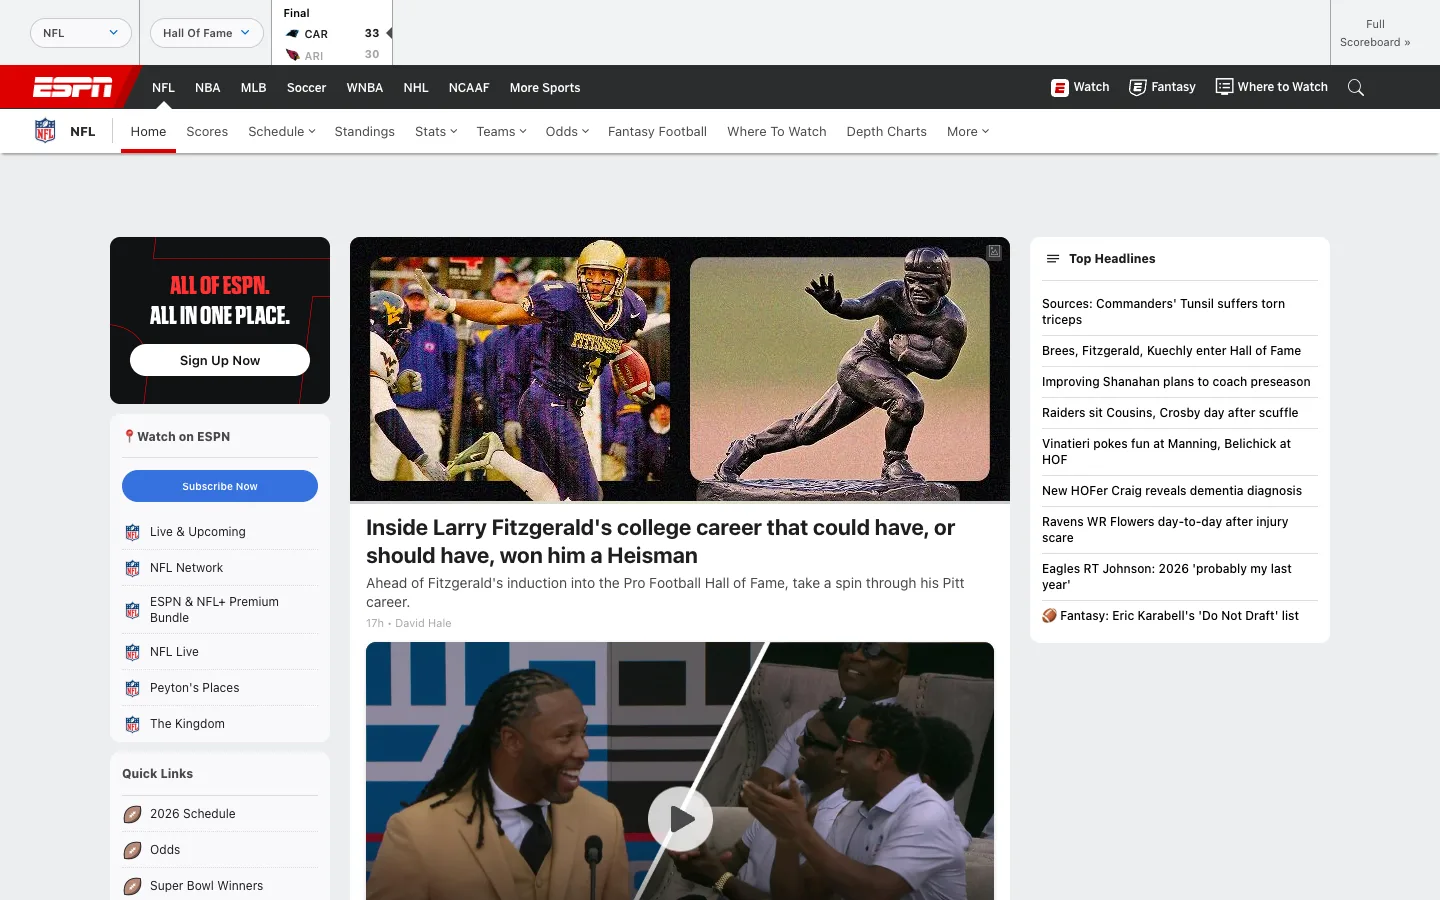Open the Depth Charts tab
The image size is (1440, 900).
[886, 131]
